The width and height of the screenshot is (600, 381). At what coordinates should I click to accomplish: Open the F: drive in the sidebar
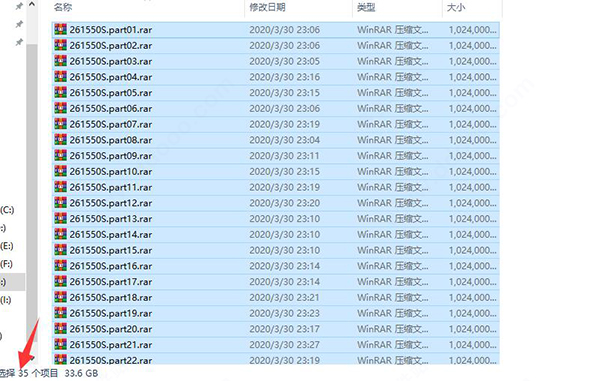(x=6, y=264)
